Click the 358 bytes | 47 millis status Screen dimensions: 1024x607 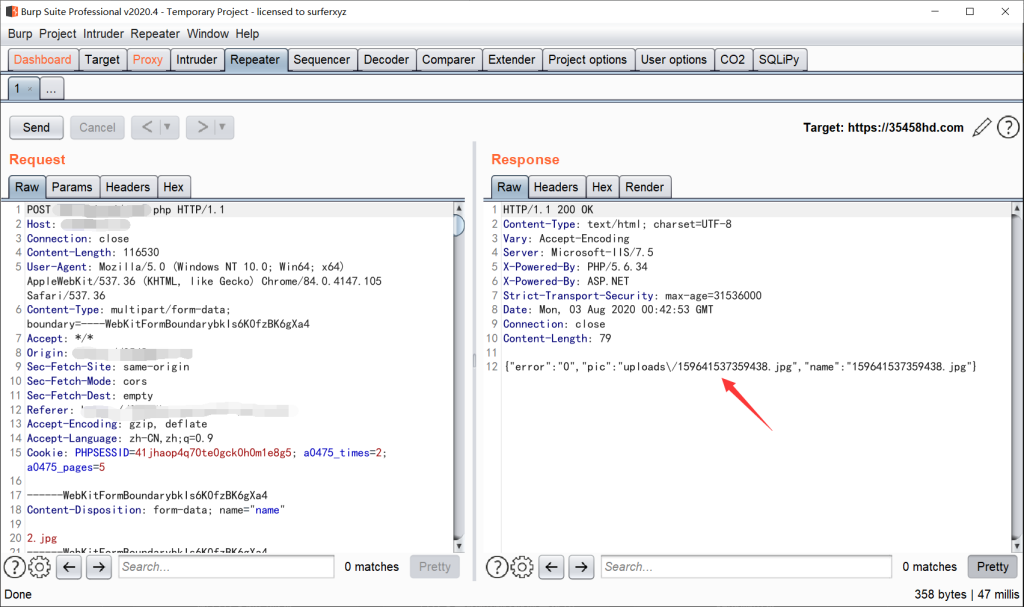[x=967, y=594]
